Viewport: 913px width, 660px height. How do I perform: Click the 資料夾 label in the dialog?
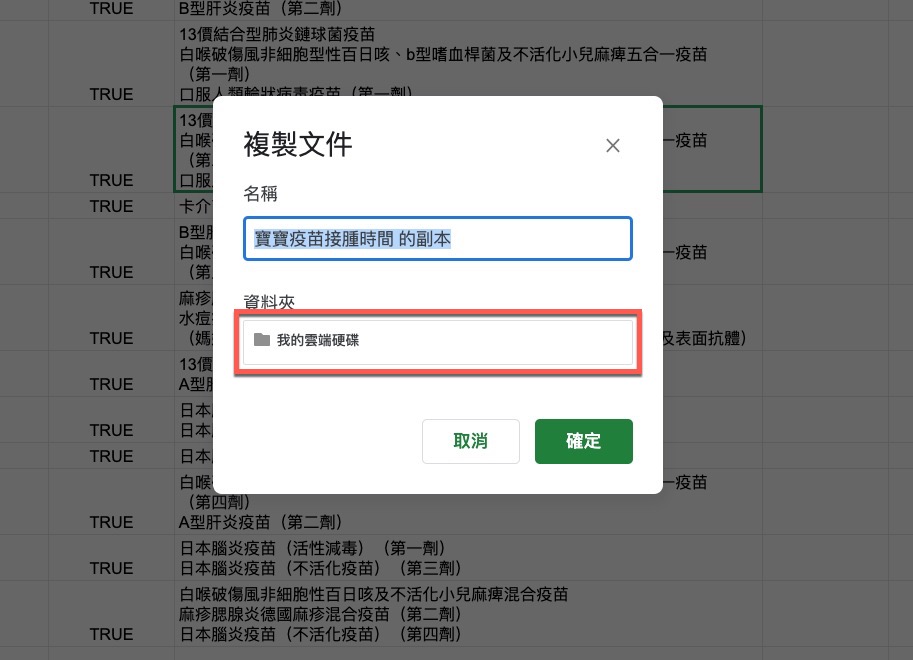click(x=269, y=302)
